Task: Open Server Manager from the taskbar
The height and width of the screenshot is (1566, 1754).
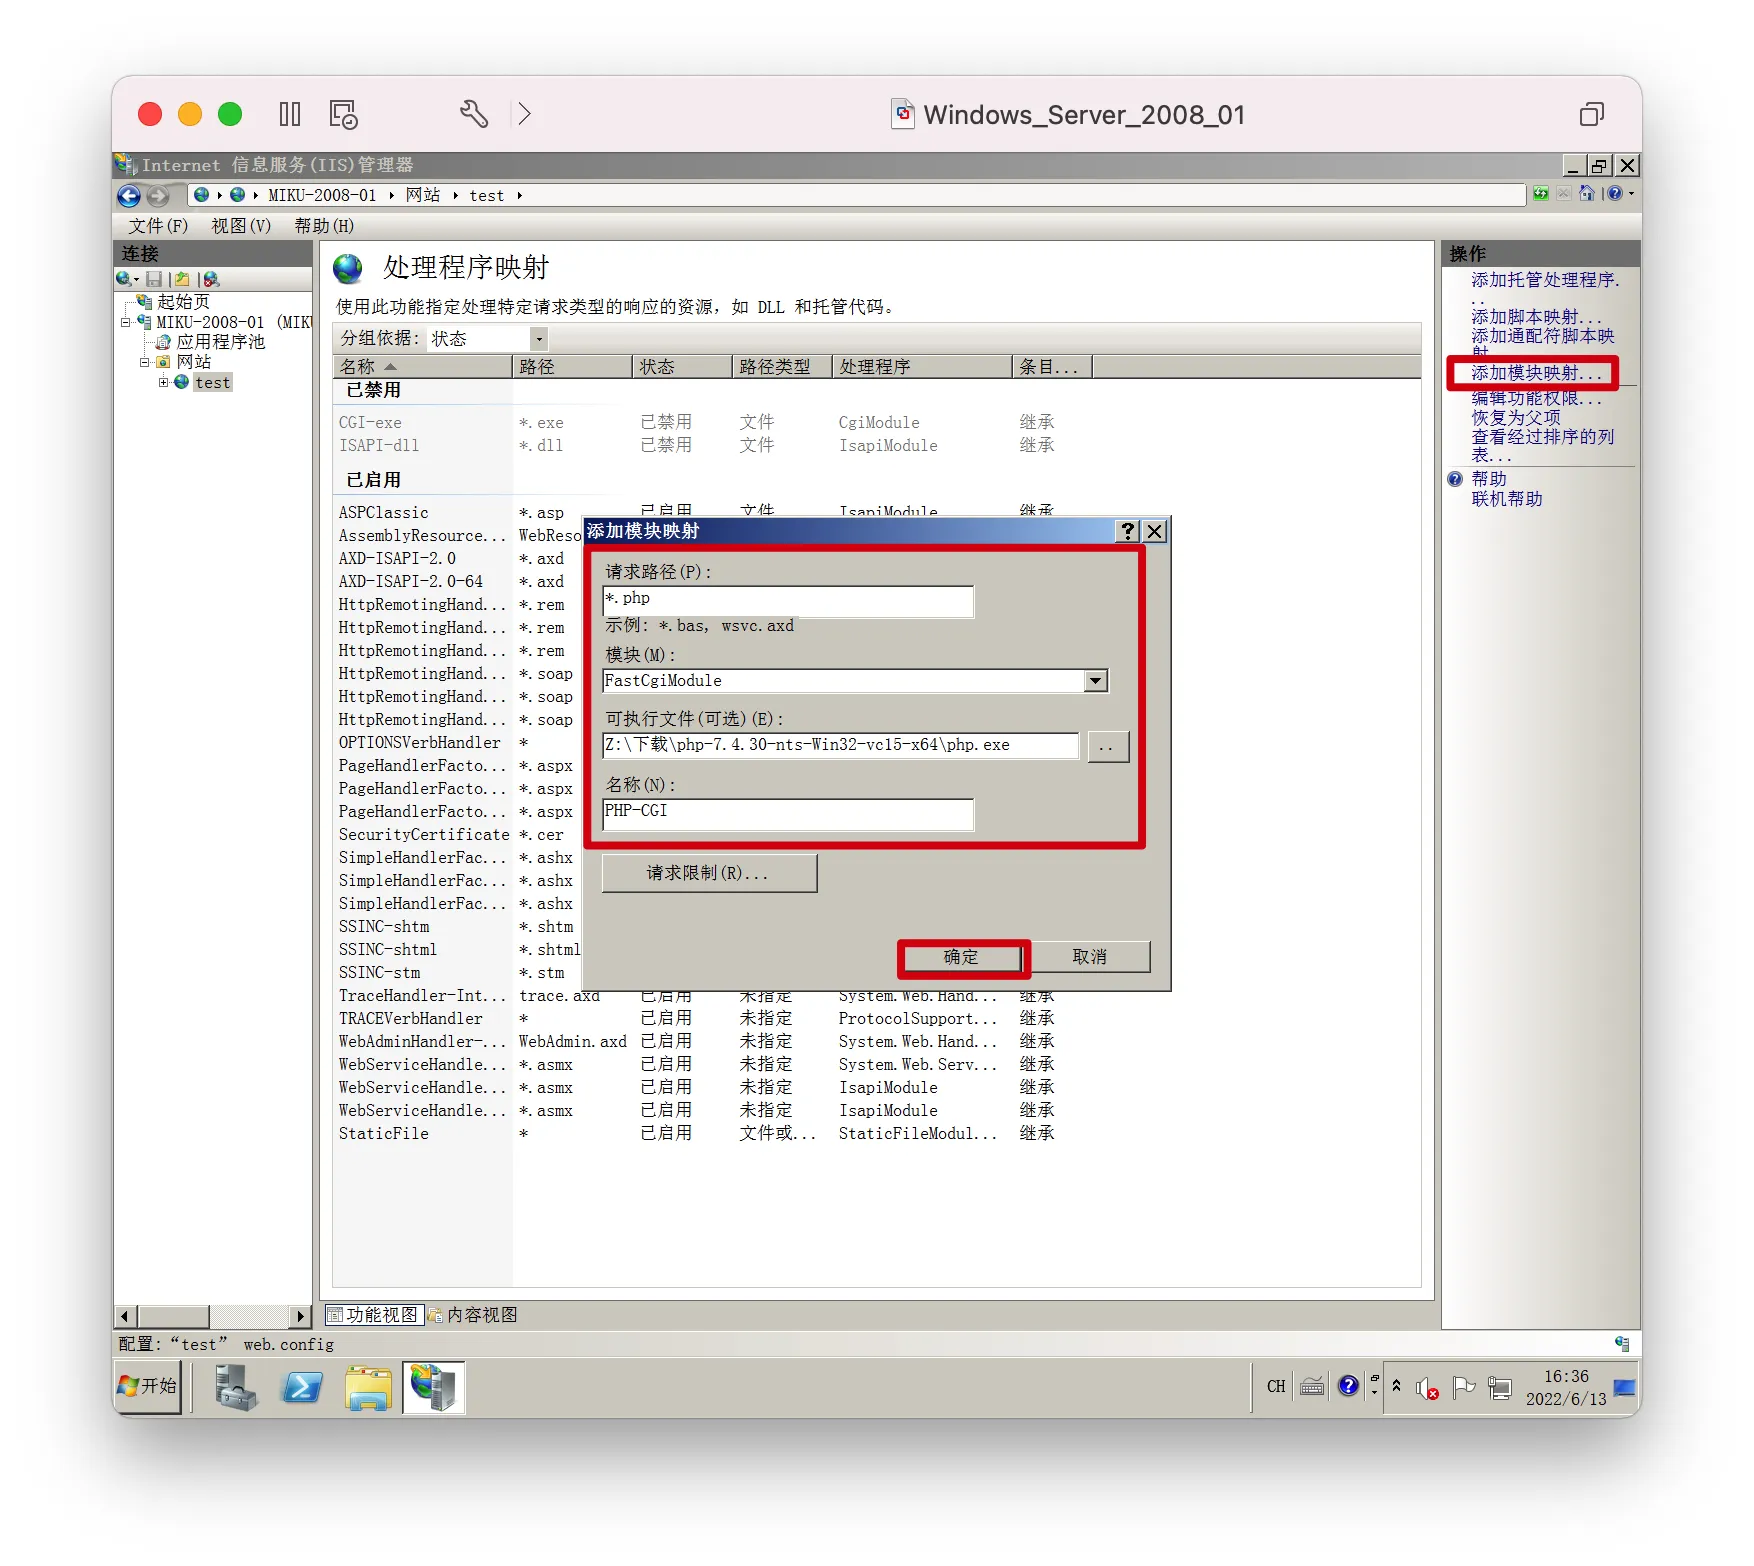Action: [x=237, y=1387]
